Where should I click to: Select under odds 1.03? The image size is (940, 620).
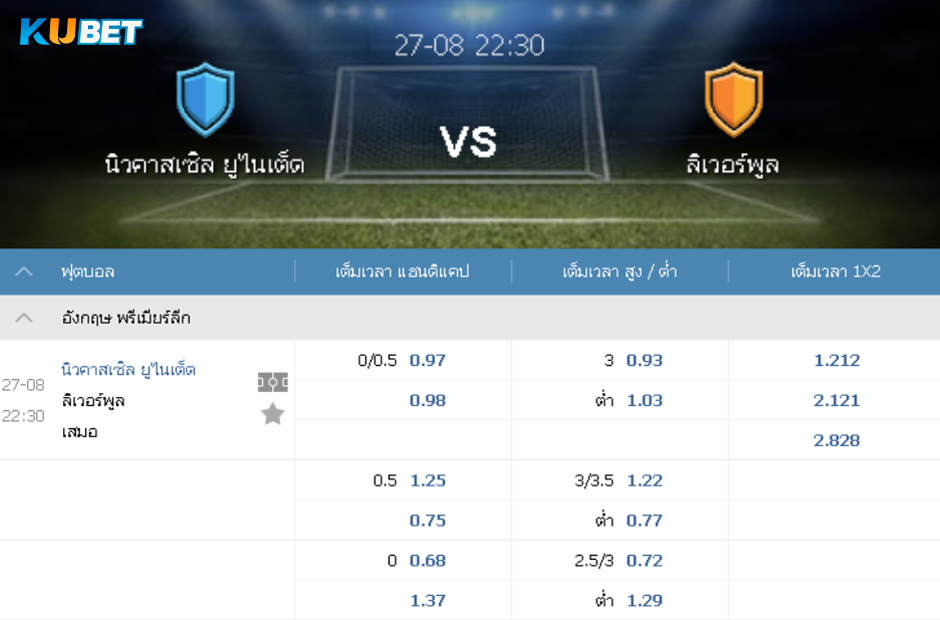(x=644, y=401)
